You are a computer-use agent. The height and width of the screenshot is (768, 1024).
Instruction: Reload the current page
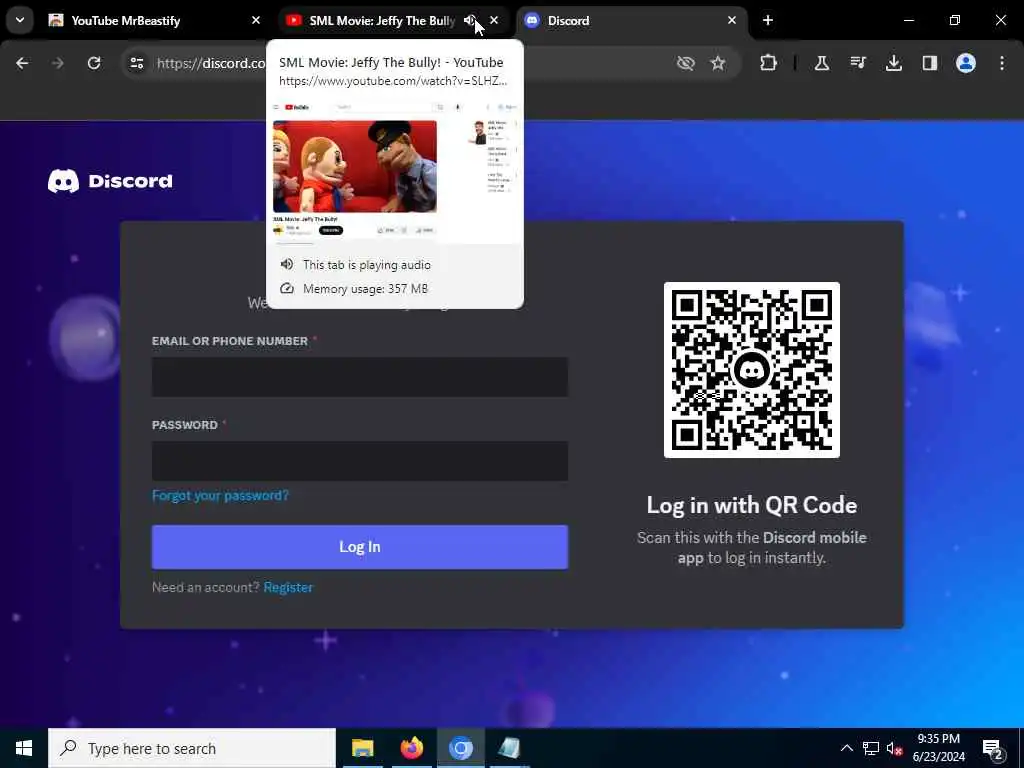94,63
